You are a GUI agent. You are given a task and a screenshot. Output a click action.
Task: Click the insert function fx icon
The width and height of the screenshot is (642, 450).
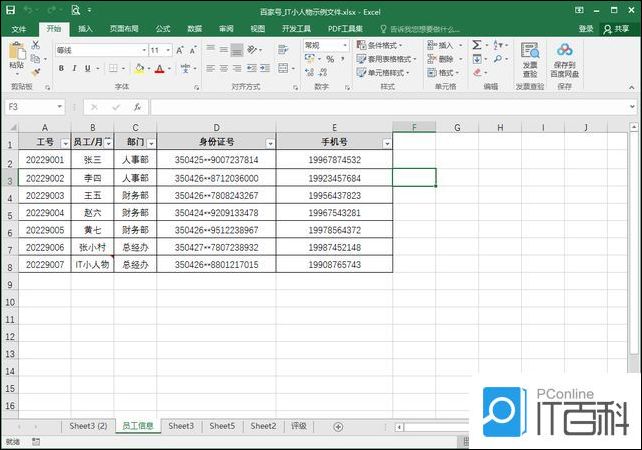[x=137, y=107]
